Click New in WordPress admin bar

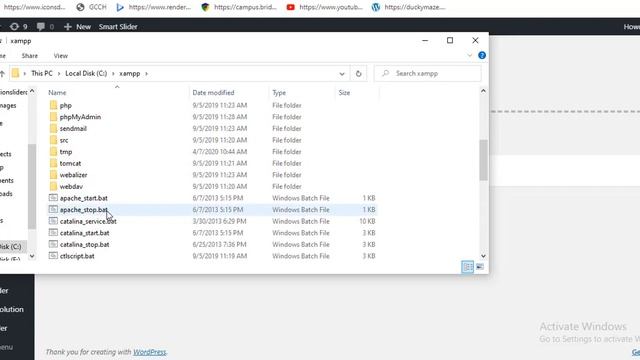click(78, 27)
